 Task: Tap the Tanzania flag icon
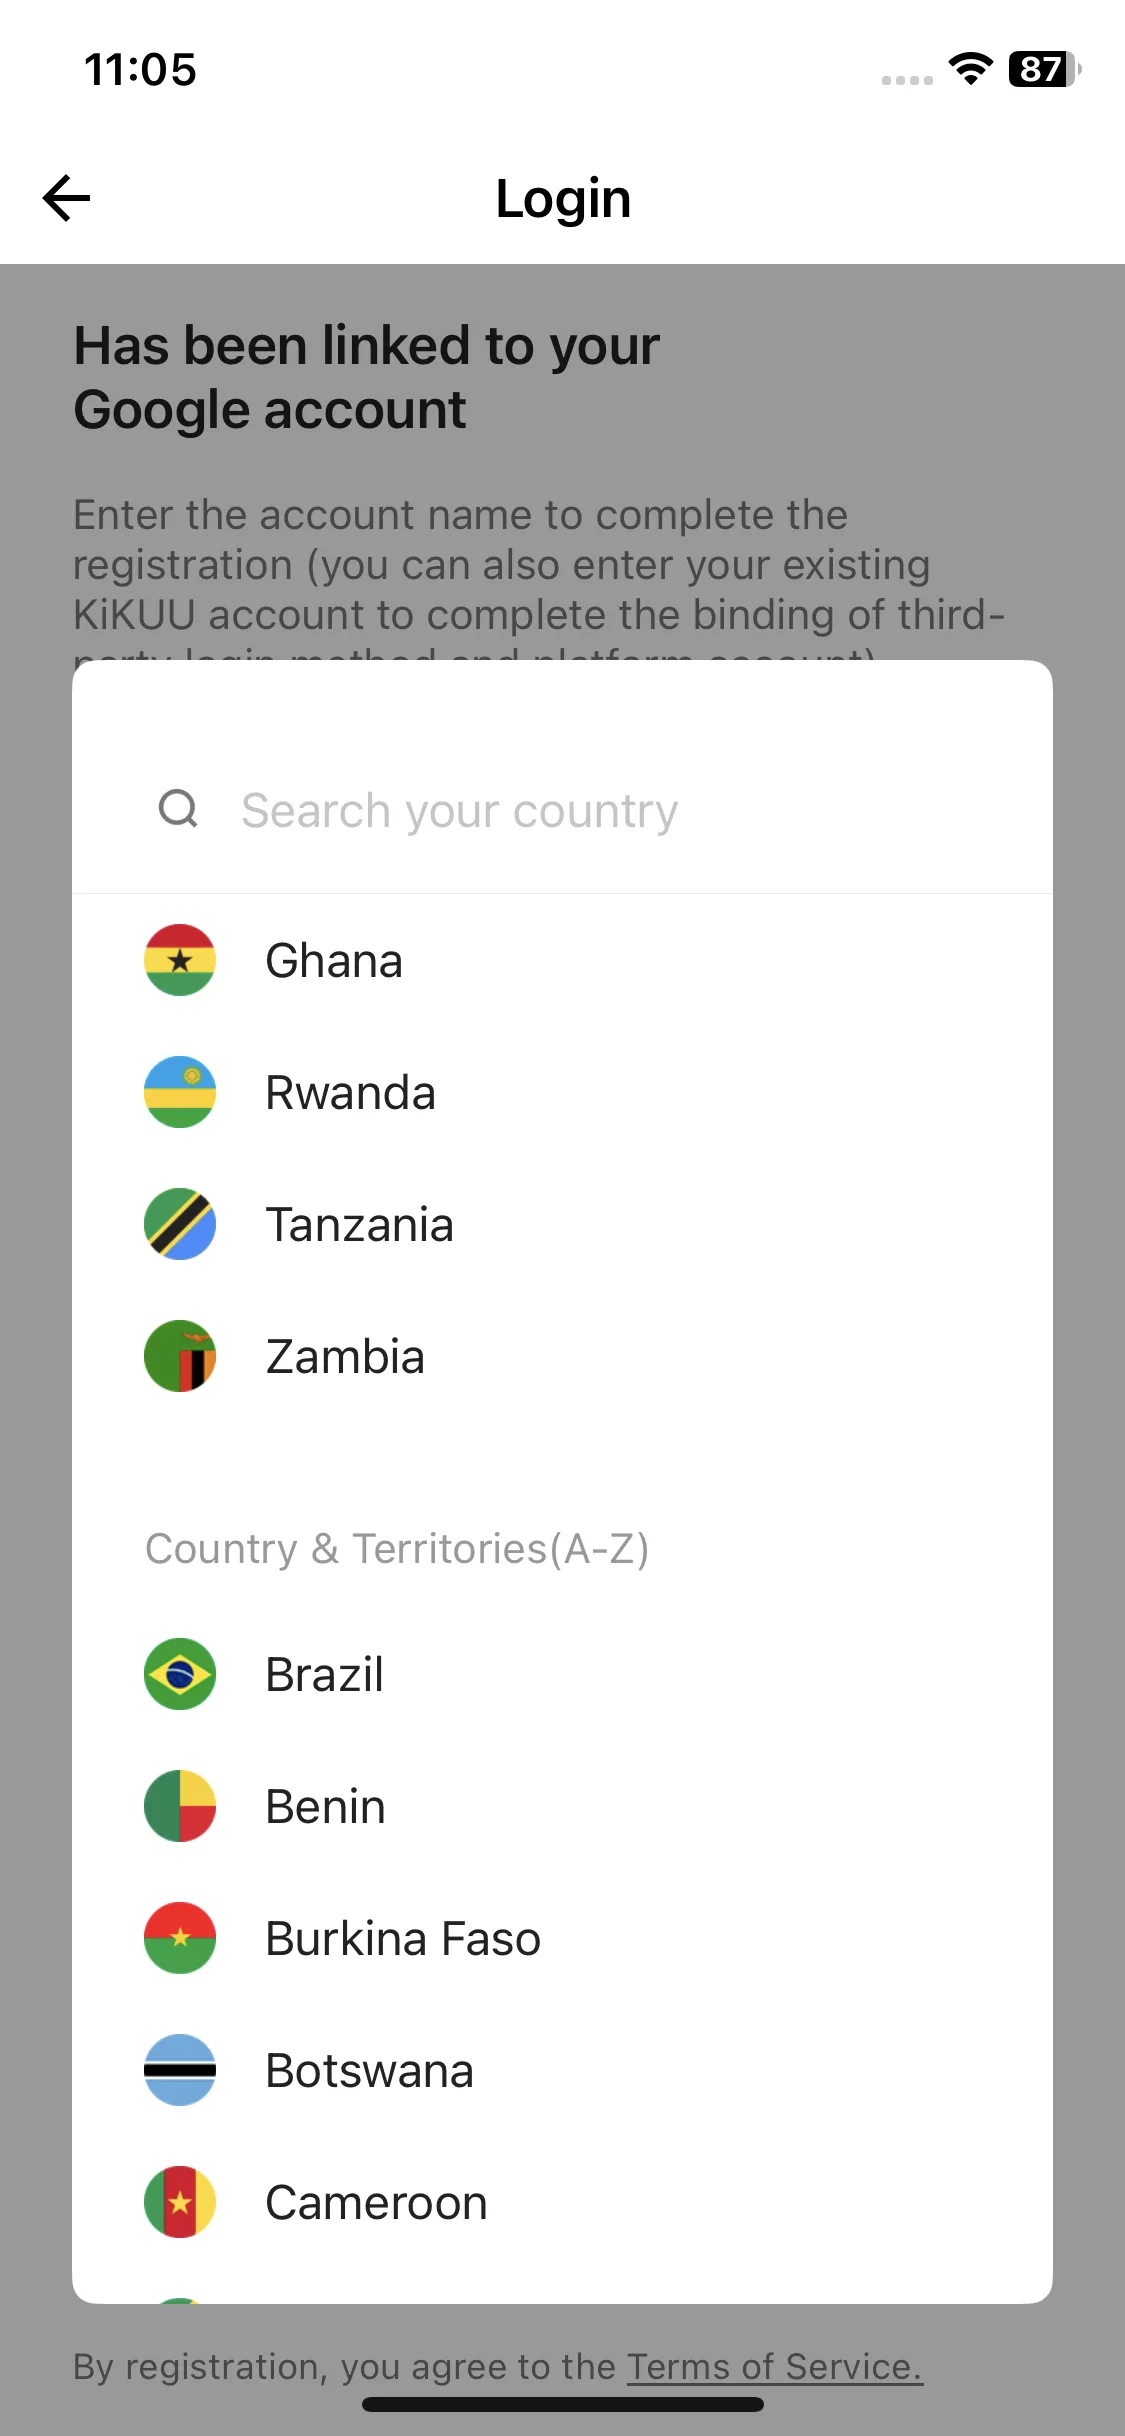pyautogui.click(x=180, y=1224)
